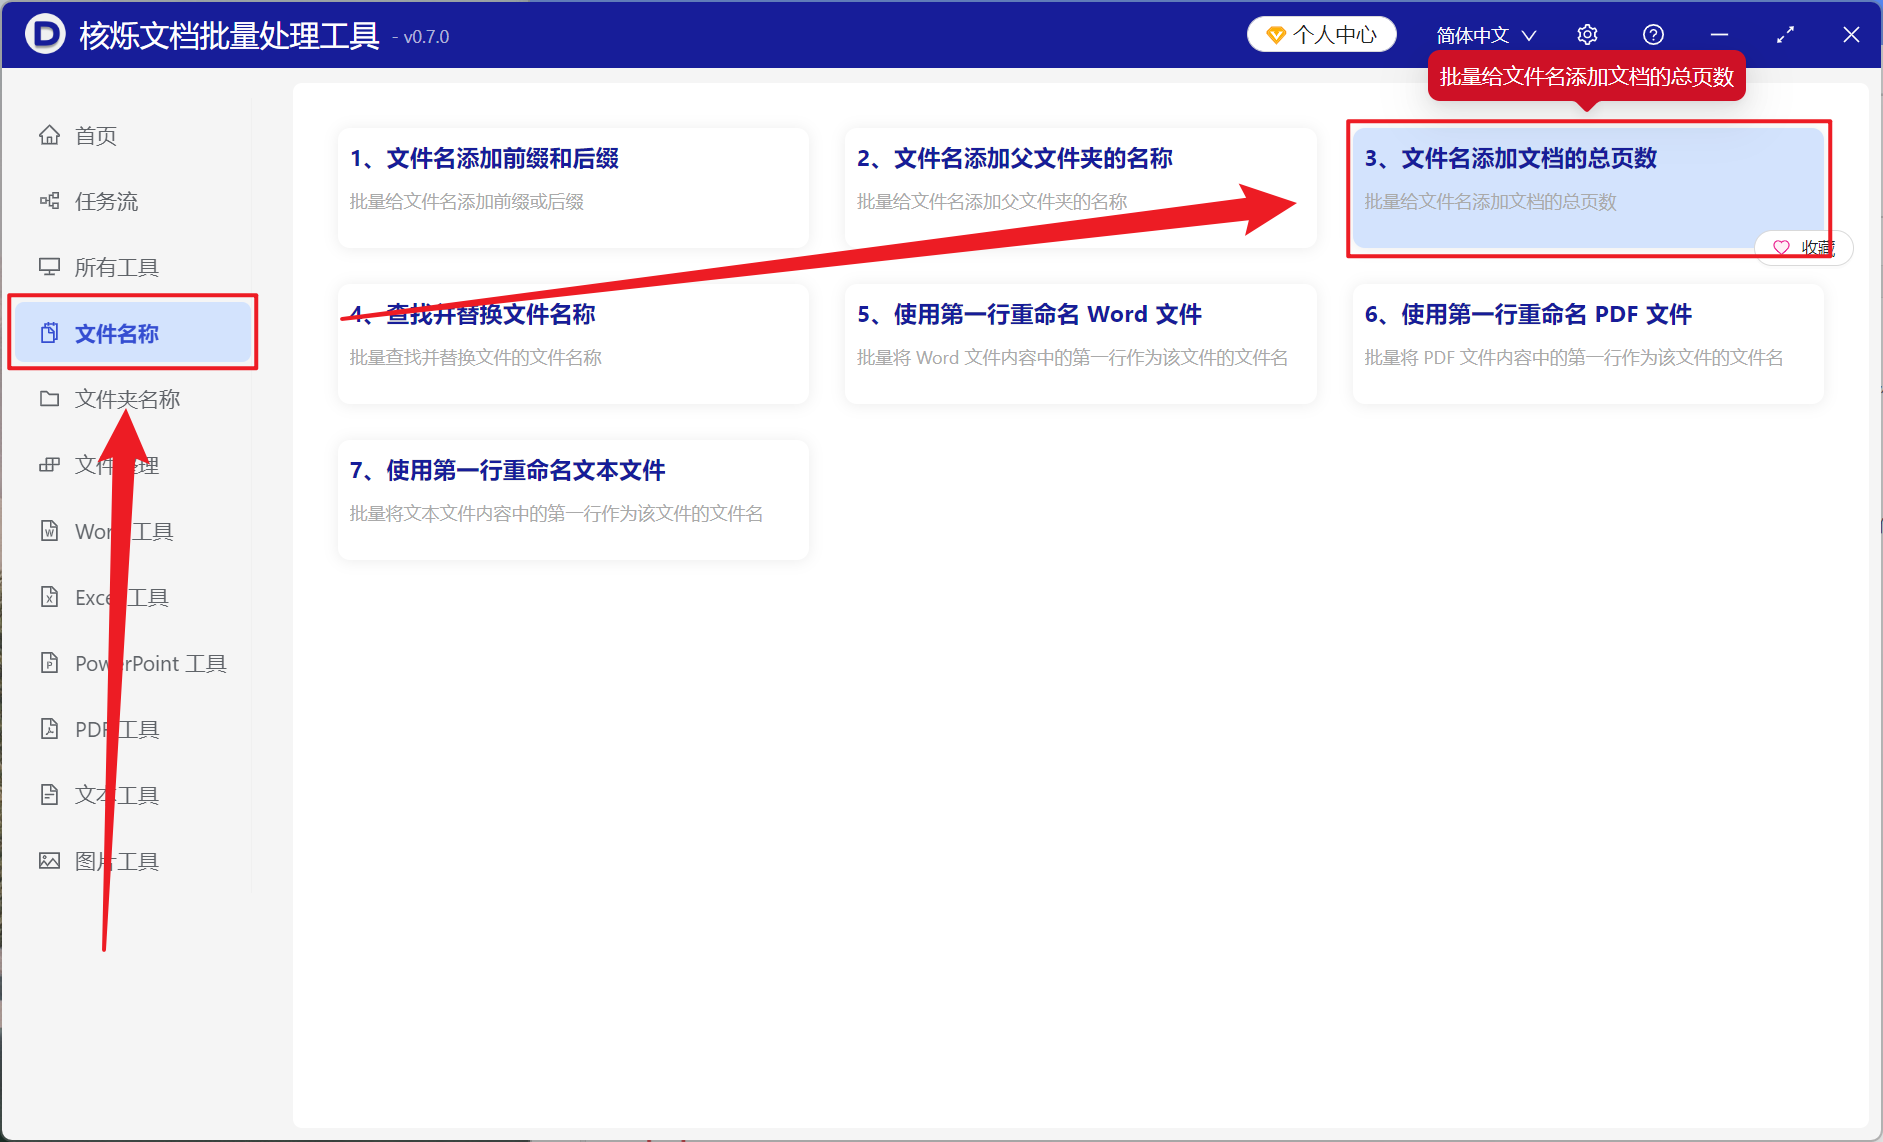Click the home icon beside 首页
This screenshot has width=1883, height=1142.
tap(49, 135)
